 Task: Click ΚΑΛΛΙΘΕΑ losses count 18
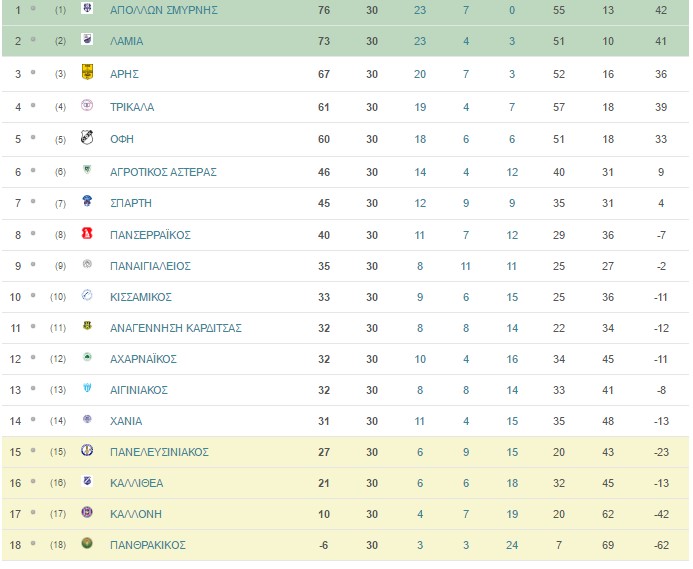pyautogui.click(x=512, y=483)
